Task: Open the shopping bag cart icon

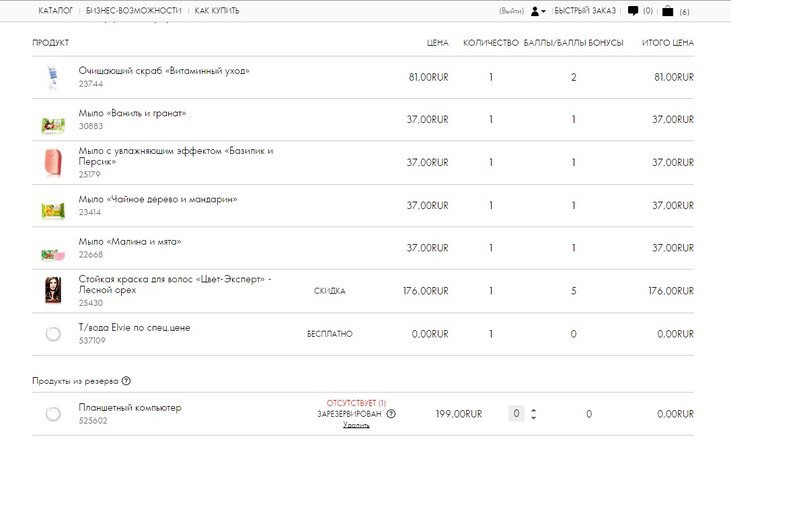Action: coord(668,11)
